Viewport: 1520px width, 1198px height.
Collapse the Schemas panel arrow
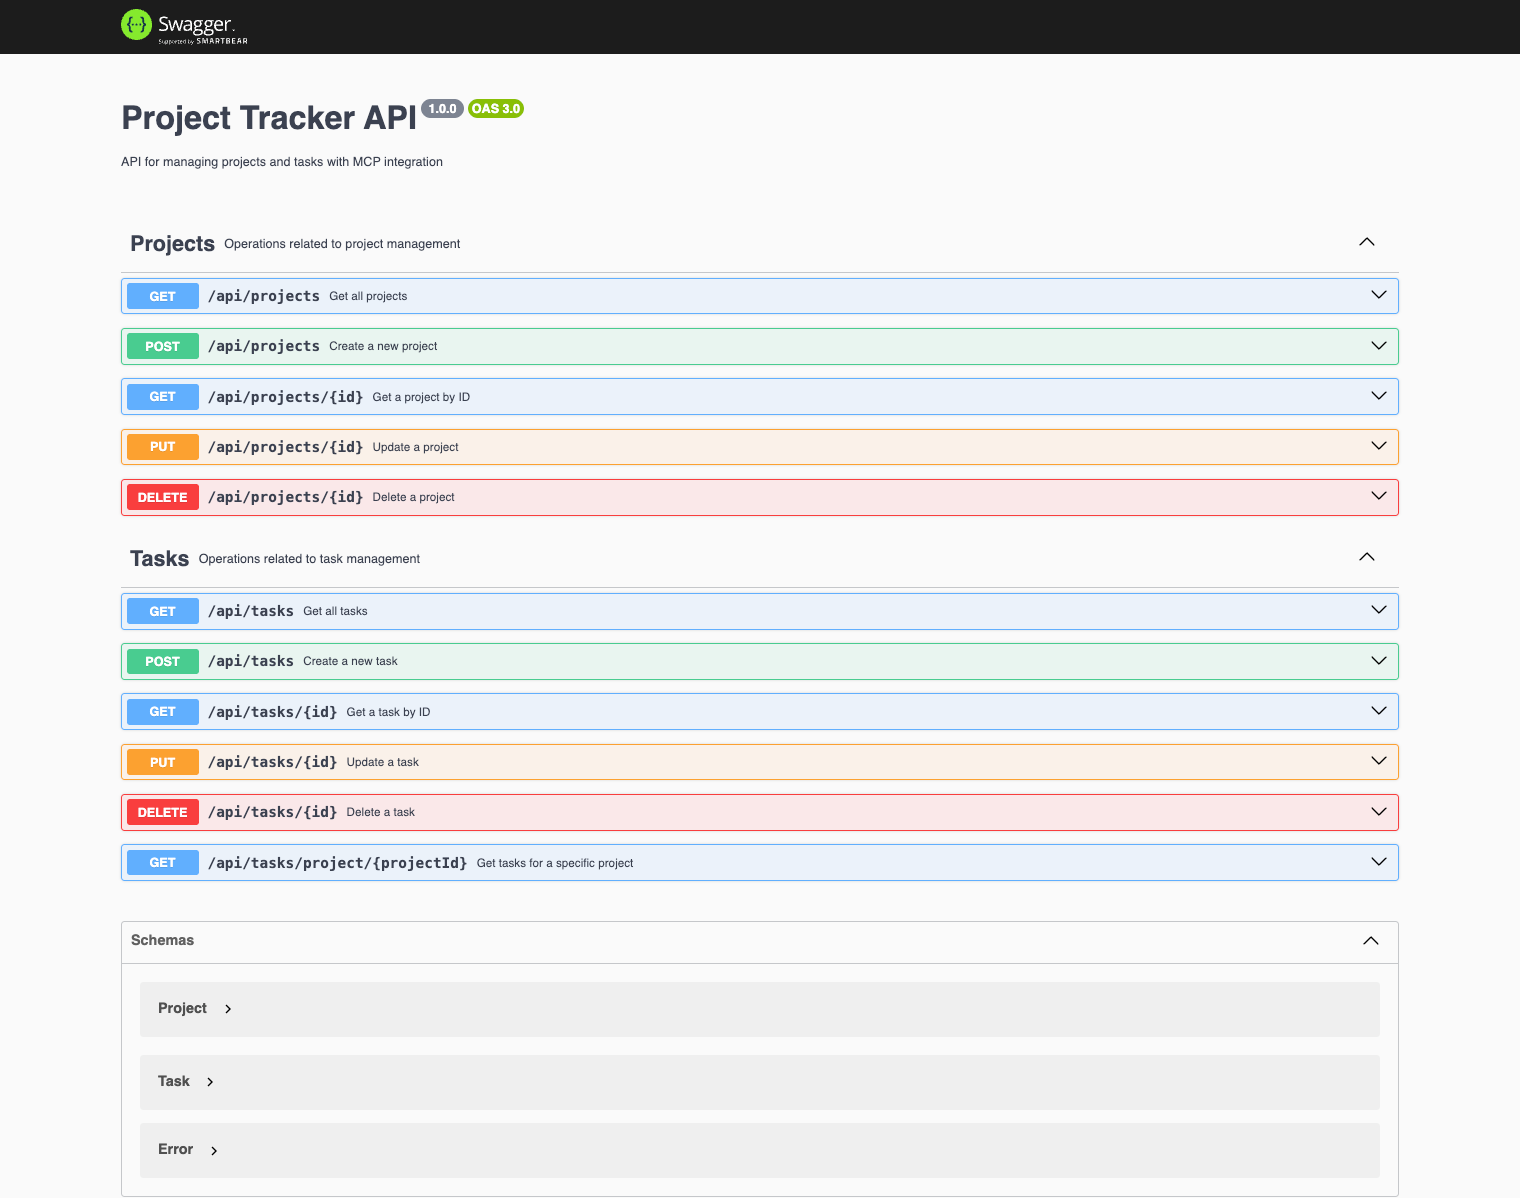pos(1370,941)
